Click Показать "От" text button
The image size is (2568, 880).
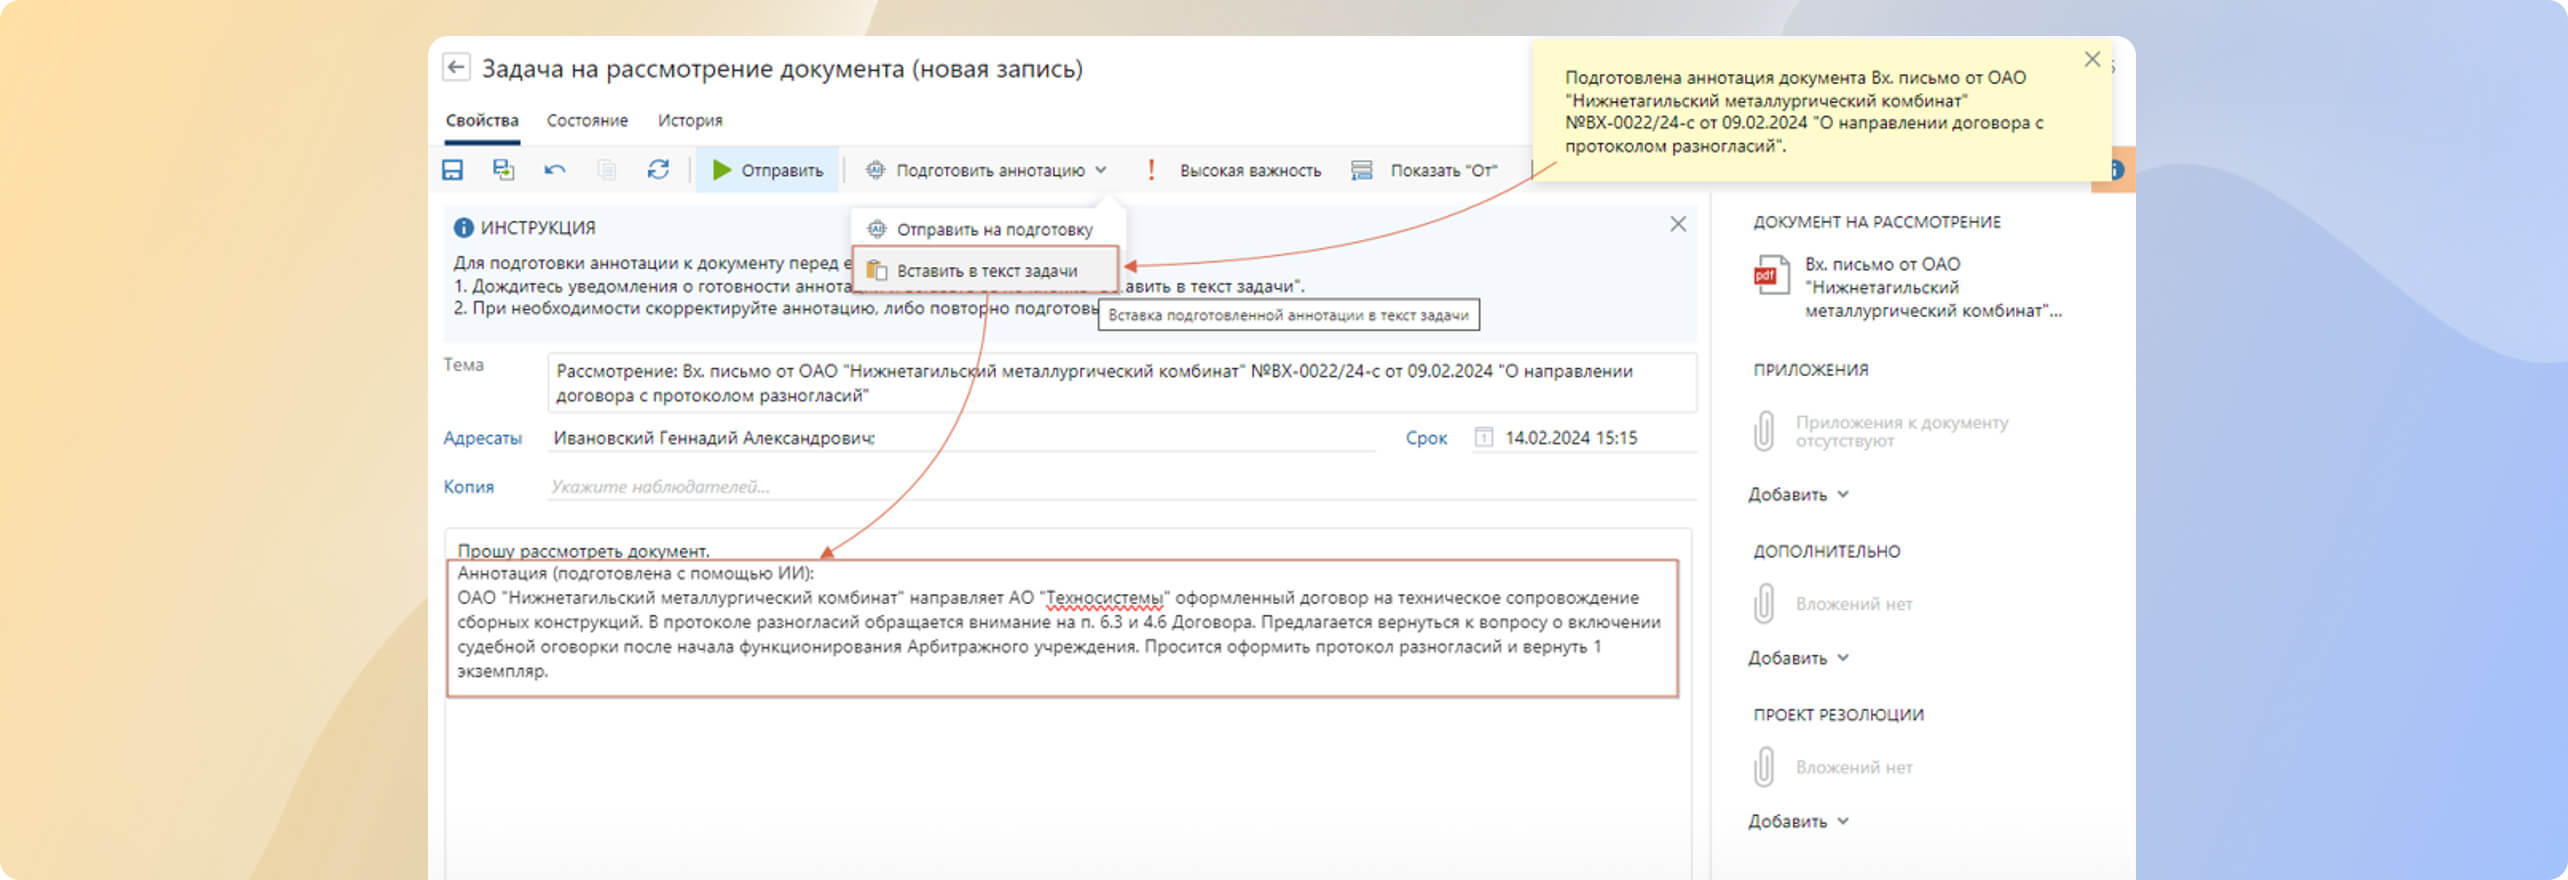tap(1443, 171)
